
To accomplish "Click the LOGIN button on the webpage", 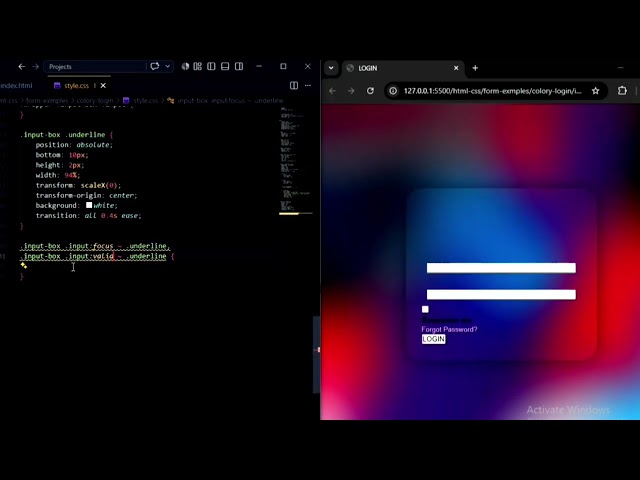I will (x=433, y=339).
